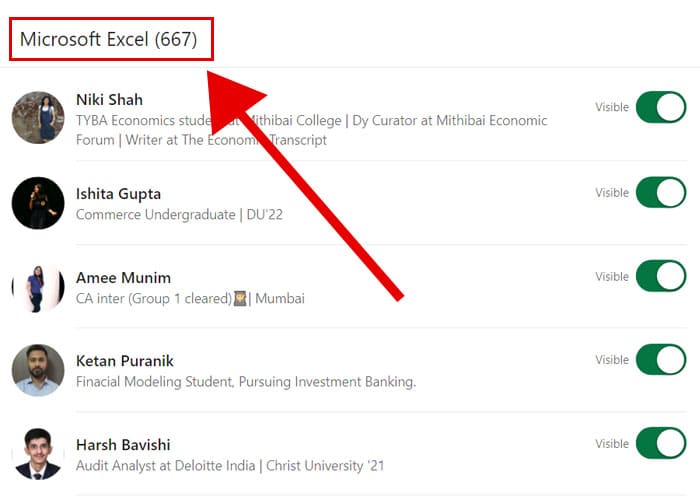Turn off Ishita Gupta's visible switch
The image size is (700, 500).
660,192
